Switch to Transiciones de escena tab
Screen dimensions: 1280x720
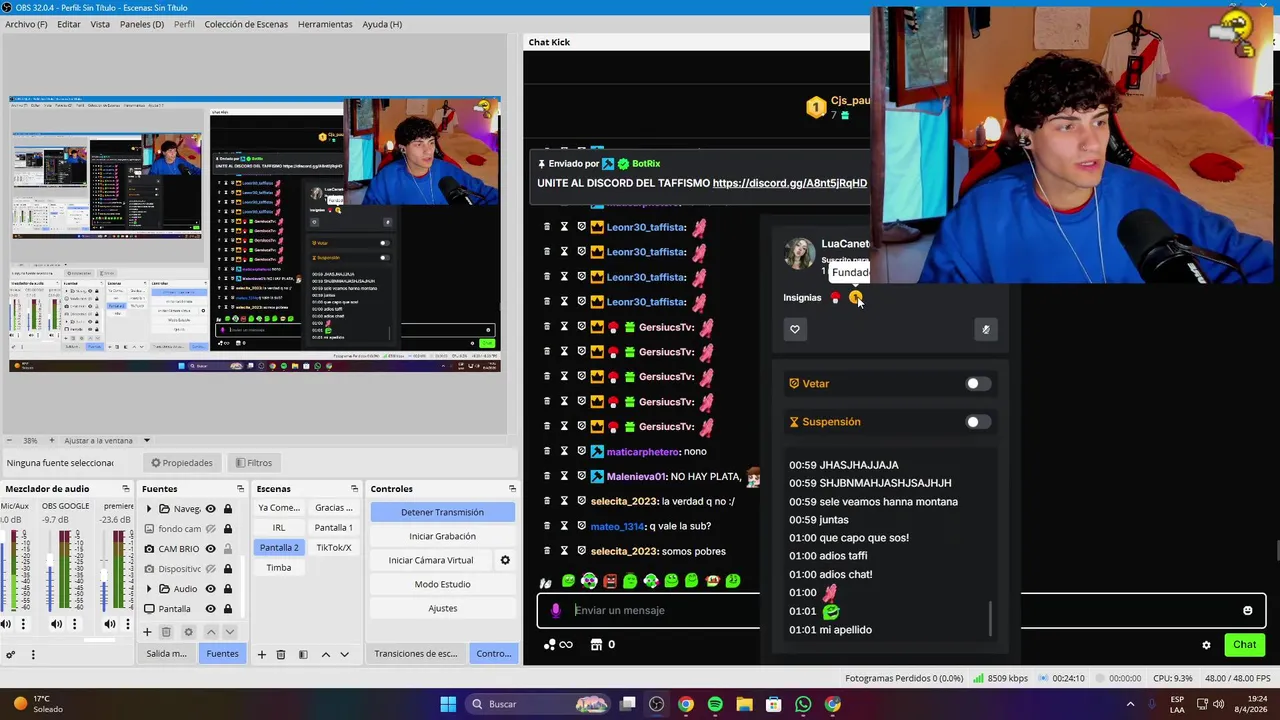tap(416, 654)
